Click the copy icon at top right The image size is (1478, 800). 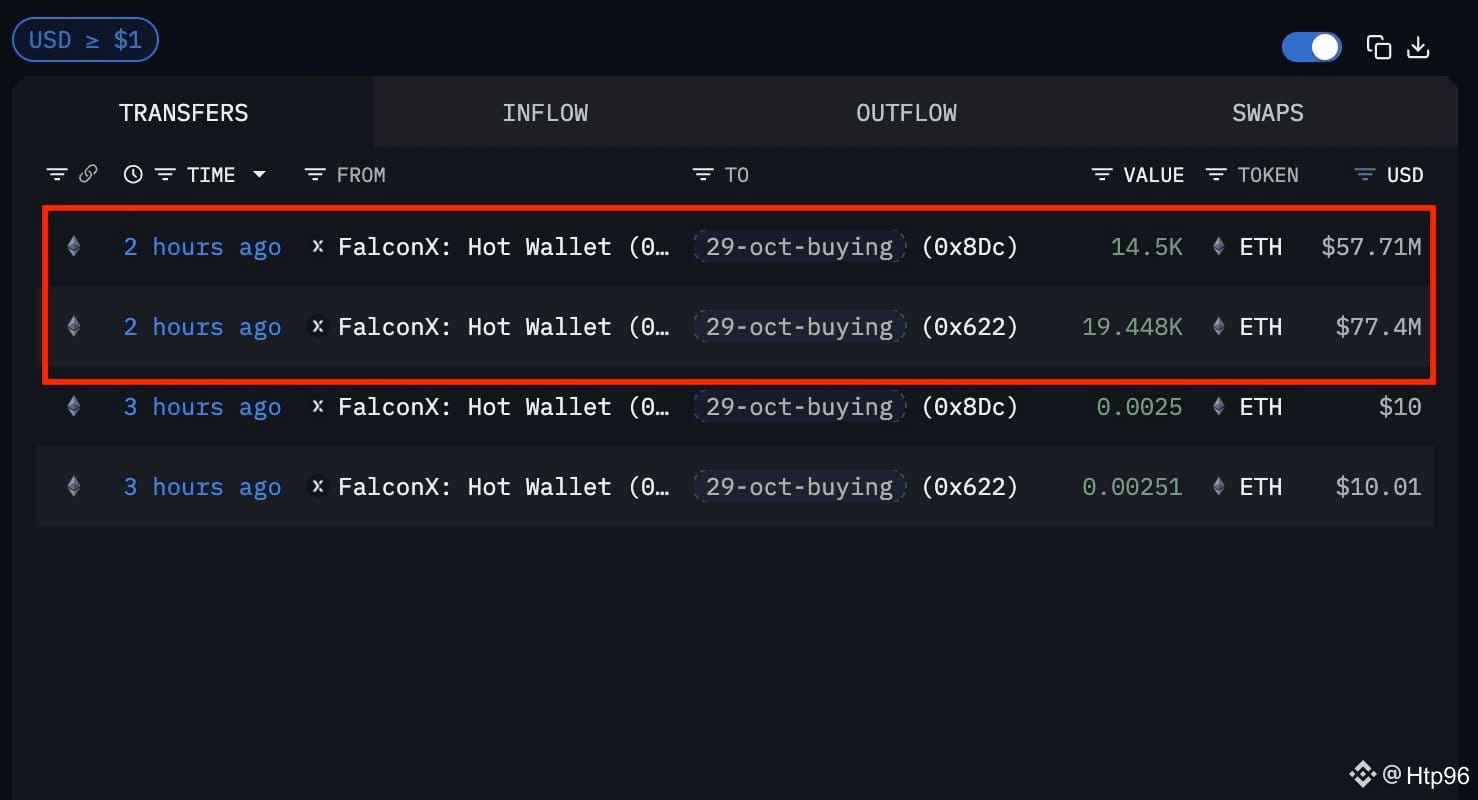tap(1379, 47)
